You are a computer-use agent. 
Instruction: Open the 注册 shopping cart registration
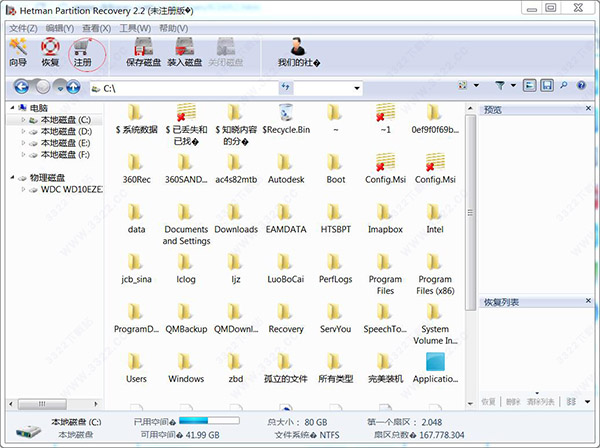(x=82, y=53)
